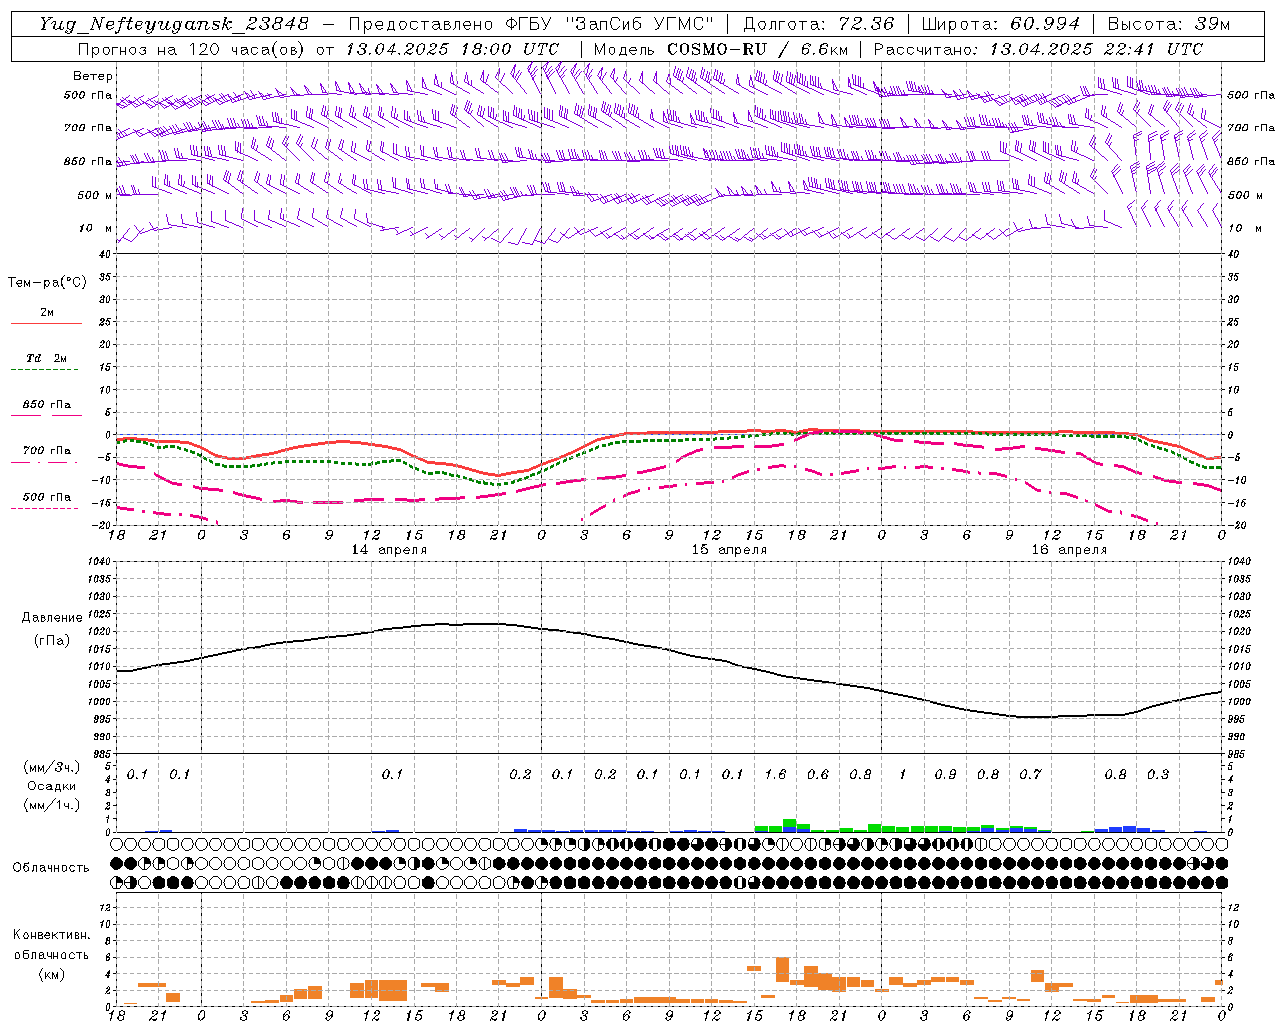Click the elevation text Высота: 39м
The width and height of the screenshot is (1280, 1024).
[1169, 24]
